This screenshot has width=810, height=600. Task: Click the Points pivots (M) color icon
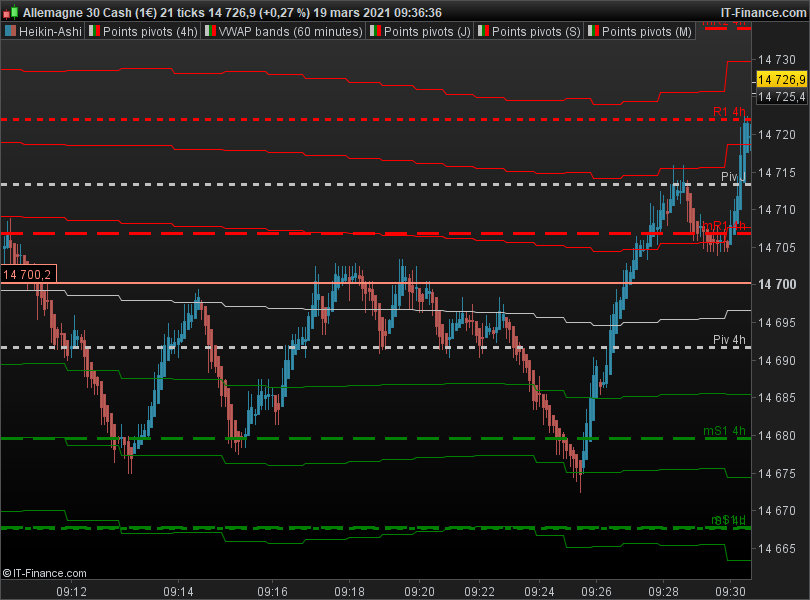tap(594, 31)
